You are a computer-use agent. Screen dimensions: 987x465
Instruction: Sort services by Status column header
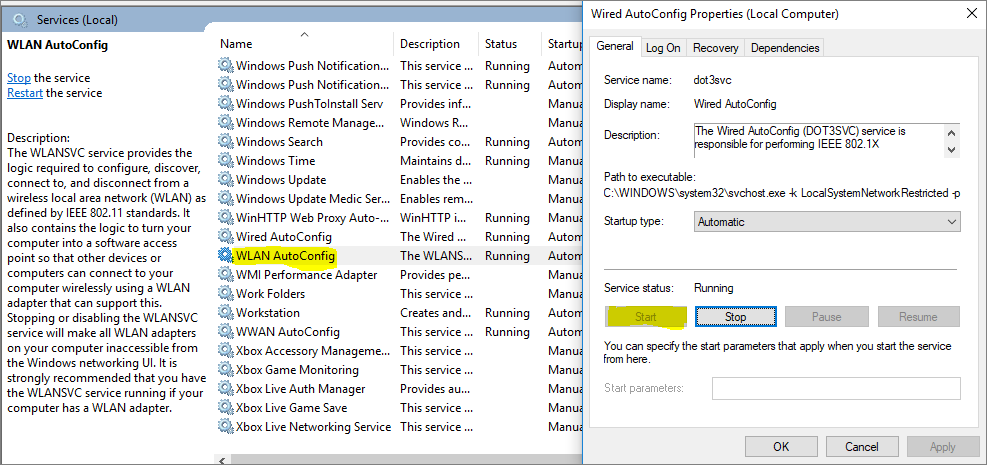[501, 44]
